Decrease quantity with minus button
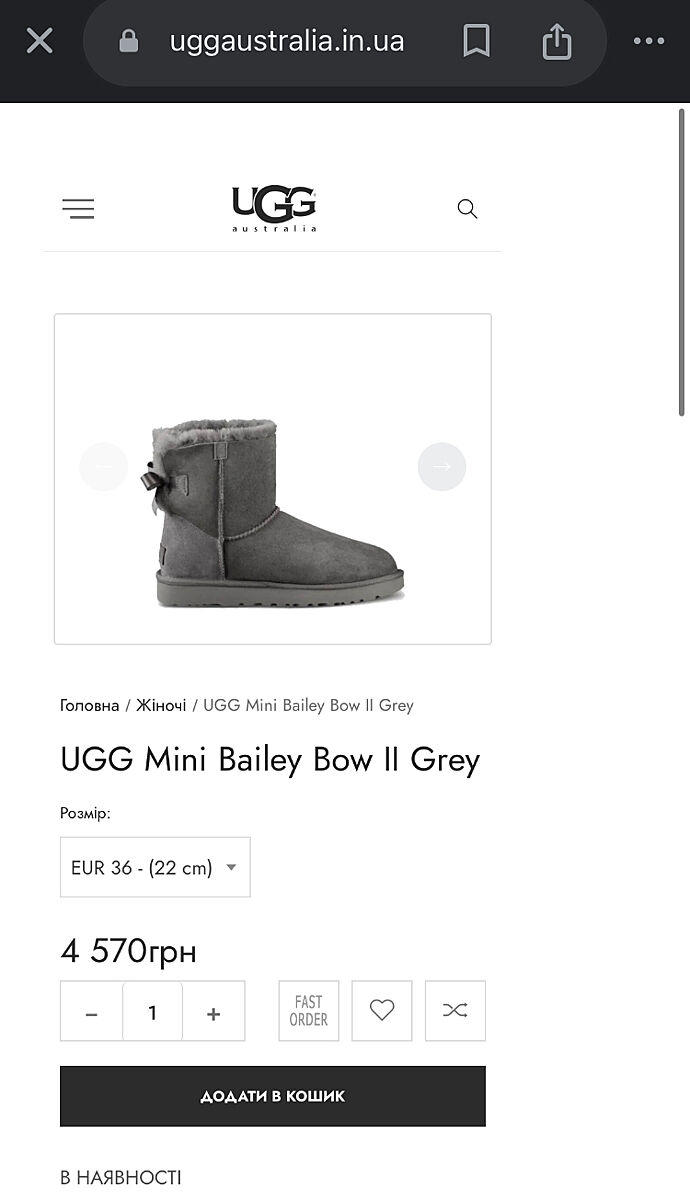The width and height of the screenshot is (690, 1200). (91, 1013)
